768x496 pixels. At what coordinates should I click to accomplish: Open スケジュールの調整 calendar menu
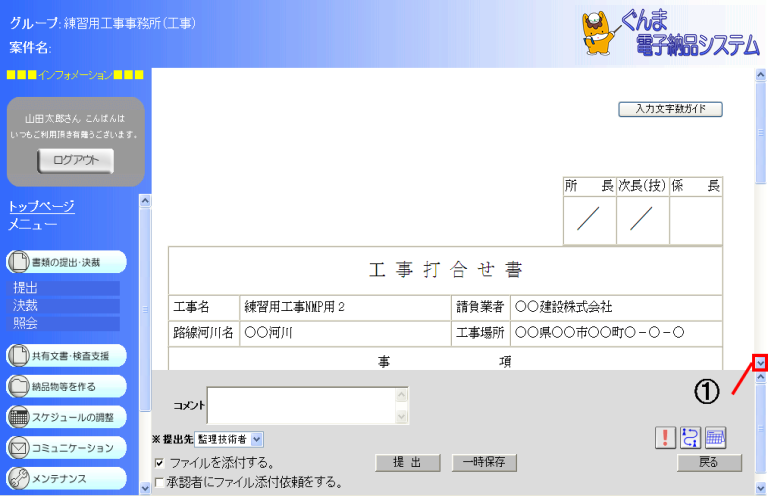67,417
